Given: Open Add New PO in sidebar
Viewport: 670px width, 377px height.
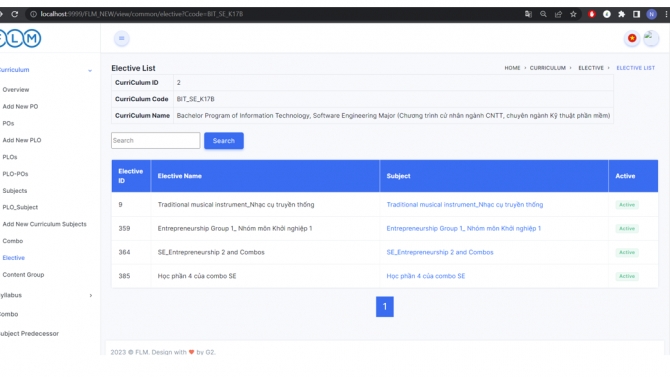Looking at the screenshot, I should 20,106.
